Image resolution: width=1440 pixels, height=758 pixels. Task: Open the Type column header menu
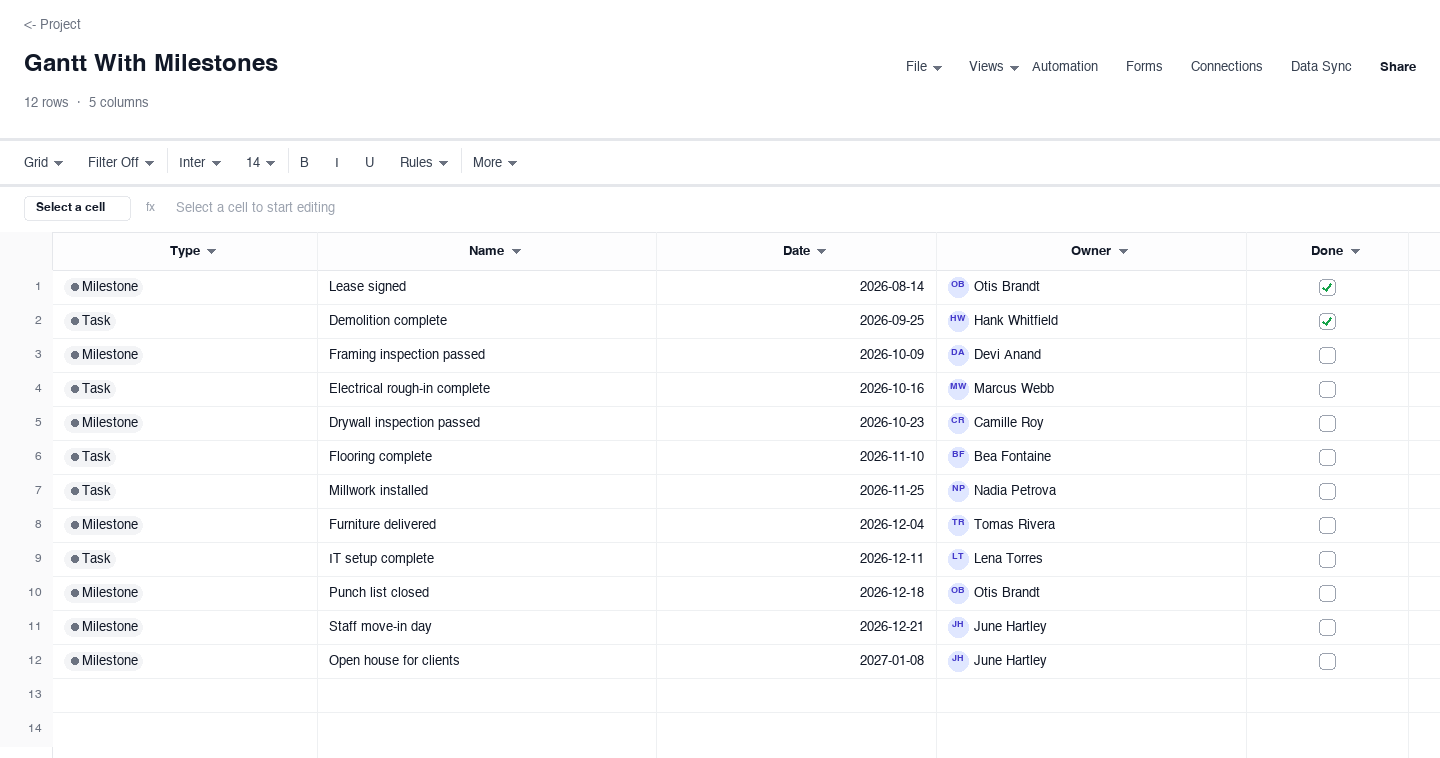click(x=211, y=252)
